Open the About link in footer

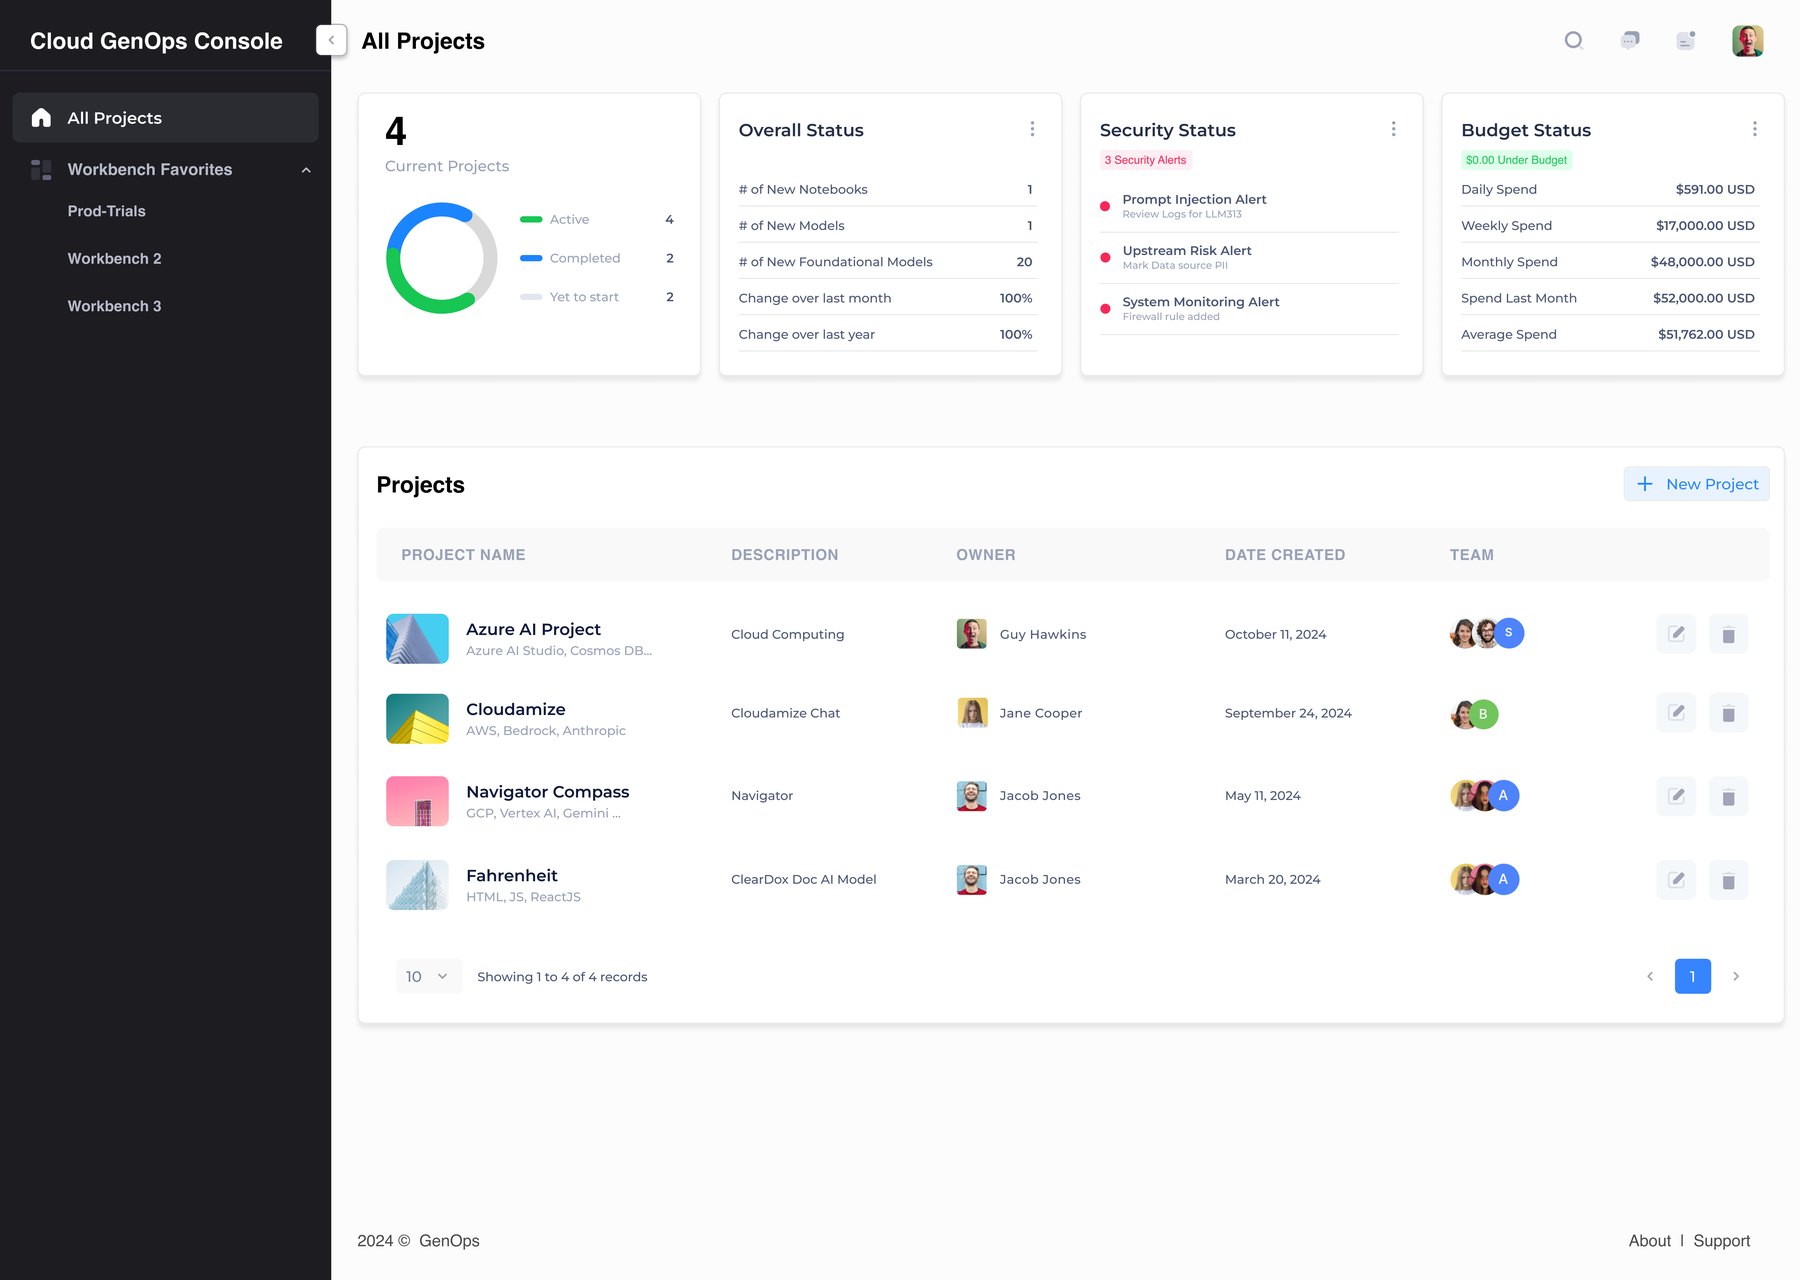tap(1649, 1241)
